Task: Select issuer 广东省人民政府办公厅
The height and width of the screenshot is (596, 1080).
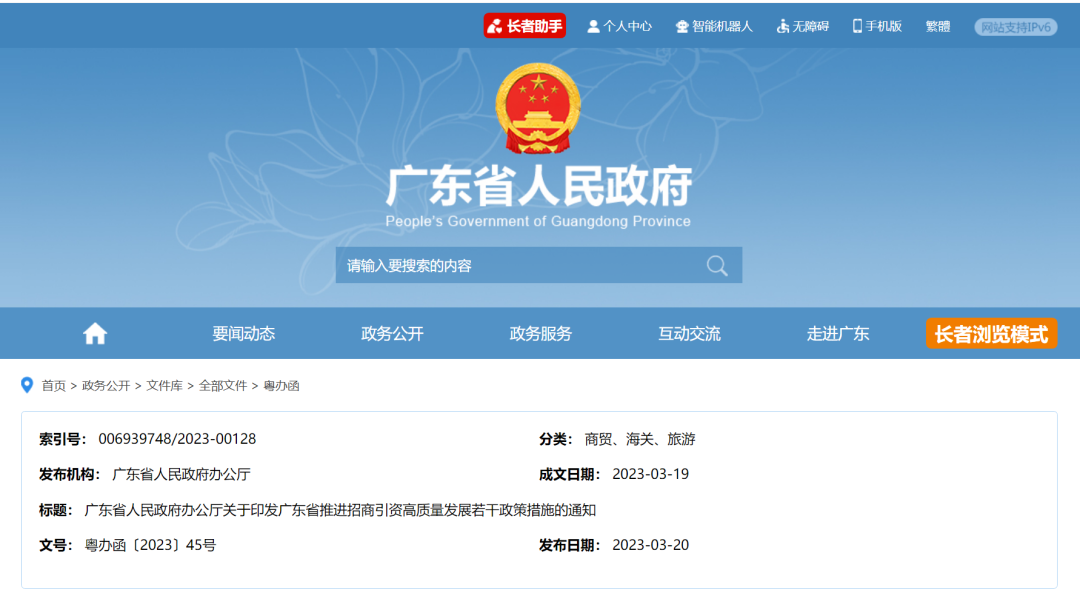Action: click(x=181, y=474)
